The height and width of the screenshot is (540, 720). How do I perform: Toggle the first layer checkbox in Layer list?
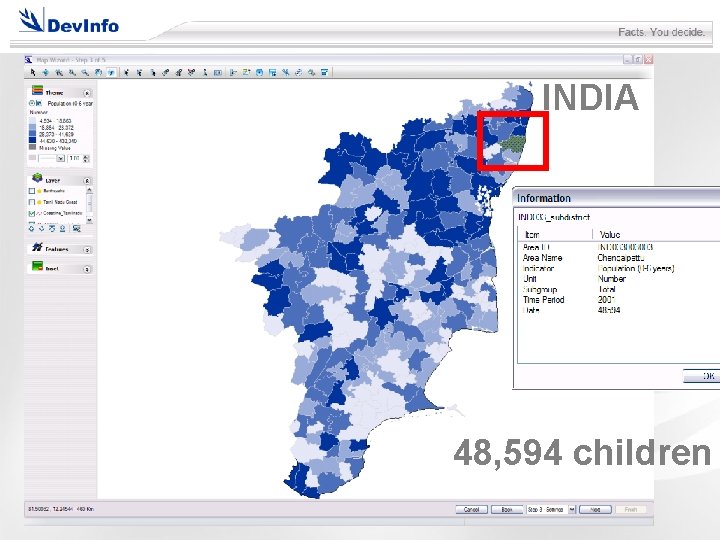coord(32,191)
